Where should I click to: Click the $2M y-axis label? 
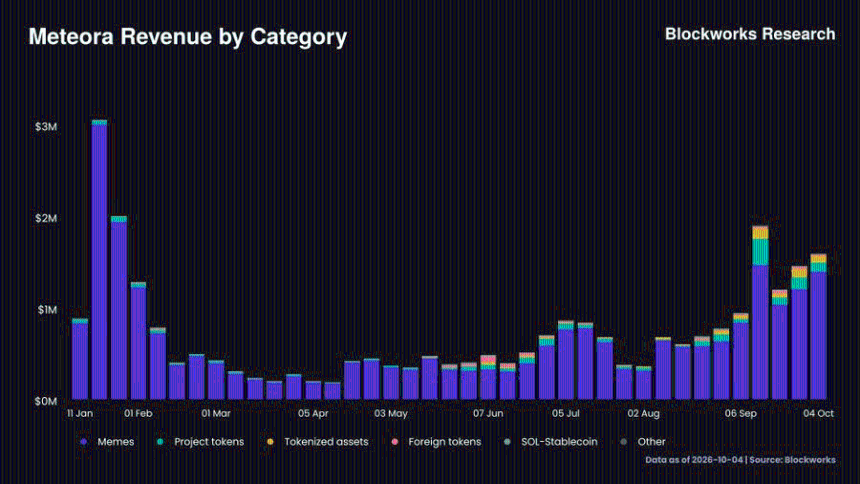coord(46,218)
